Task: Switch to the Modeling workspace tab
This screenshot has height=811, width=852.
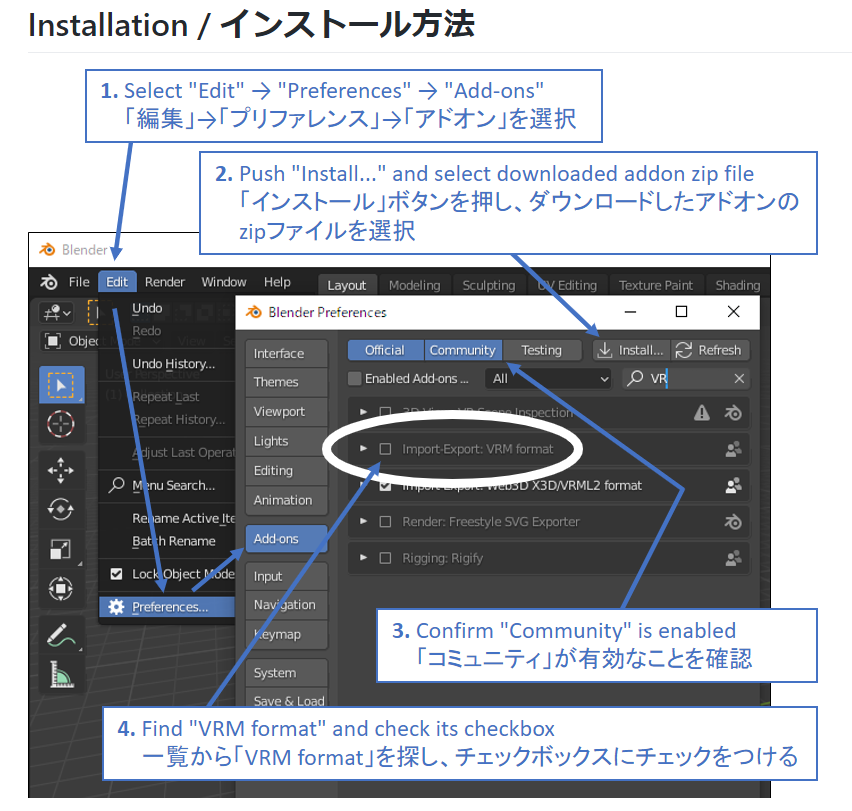Action: click(415, 285)
